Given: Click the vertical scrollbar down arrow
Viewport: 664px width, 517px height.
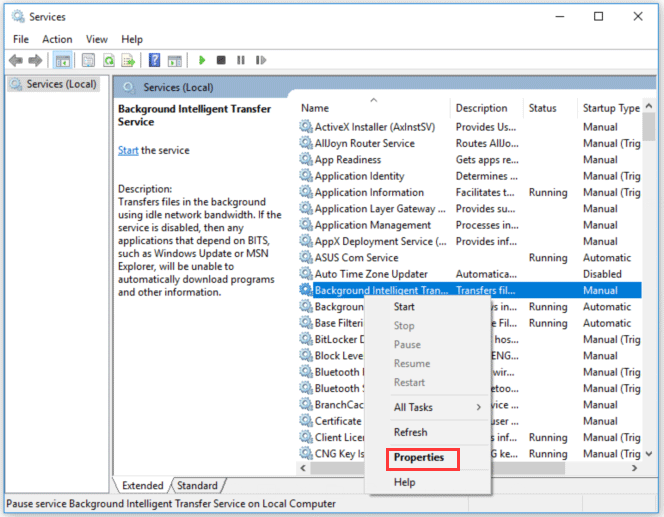Looking at the screenshot, I should tap(649, 454).
